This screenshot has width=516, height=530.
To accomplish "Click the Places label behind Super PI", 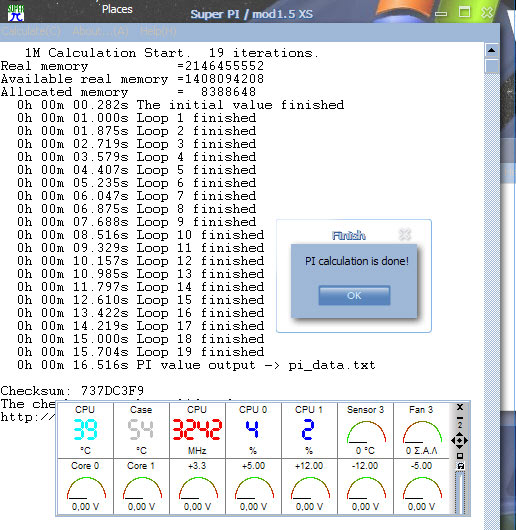I will 117,9.
